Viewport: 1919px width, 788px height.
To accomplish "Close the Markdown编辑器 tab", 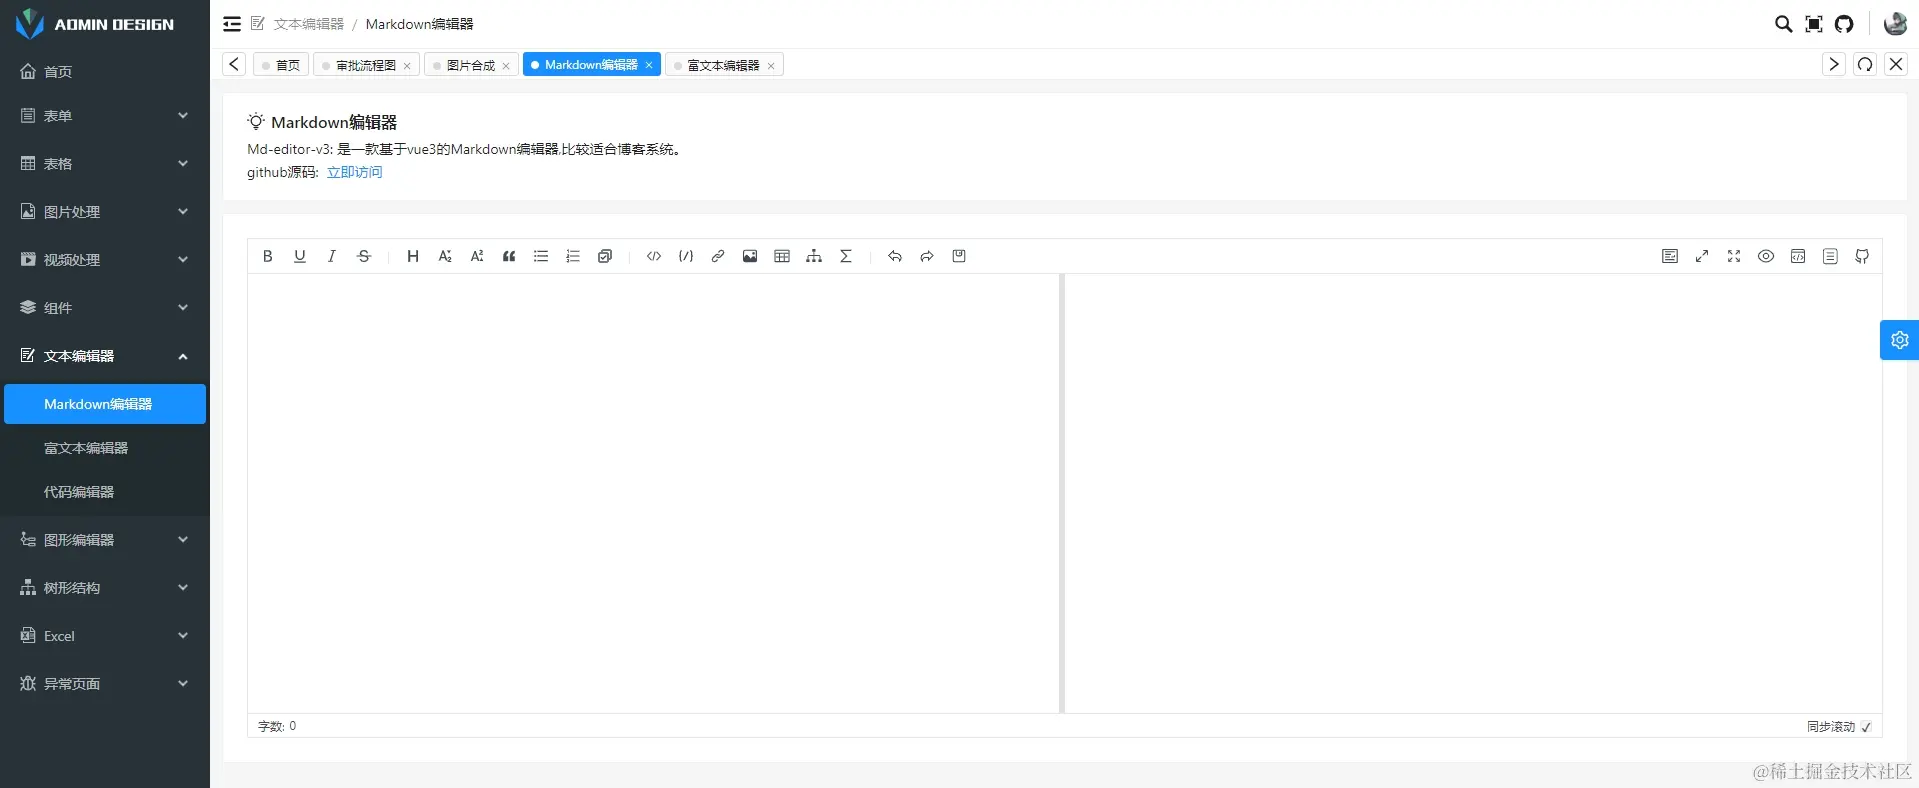I will [x=649, y=65].
